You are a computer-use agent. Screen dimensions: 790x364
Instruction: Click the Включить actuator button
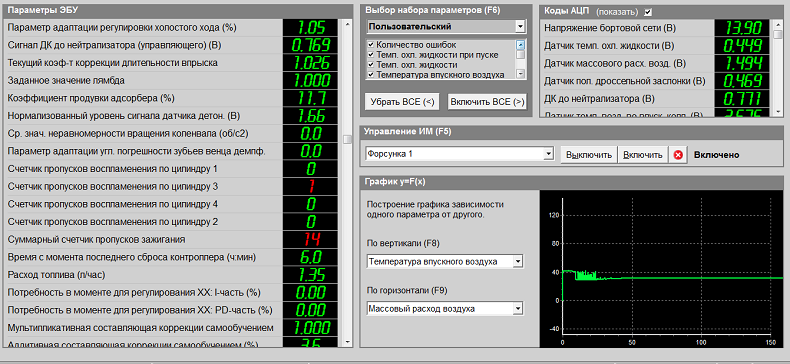click(643, 155)
